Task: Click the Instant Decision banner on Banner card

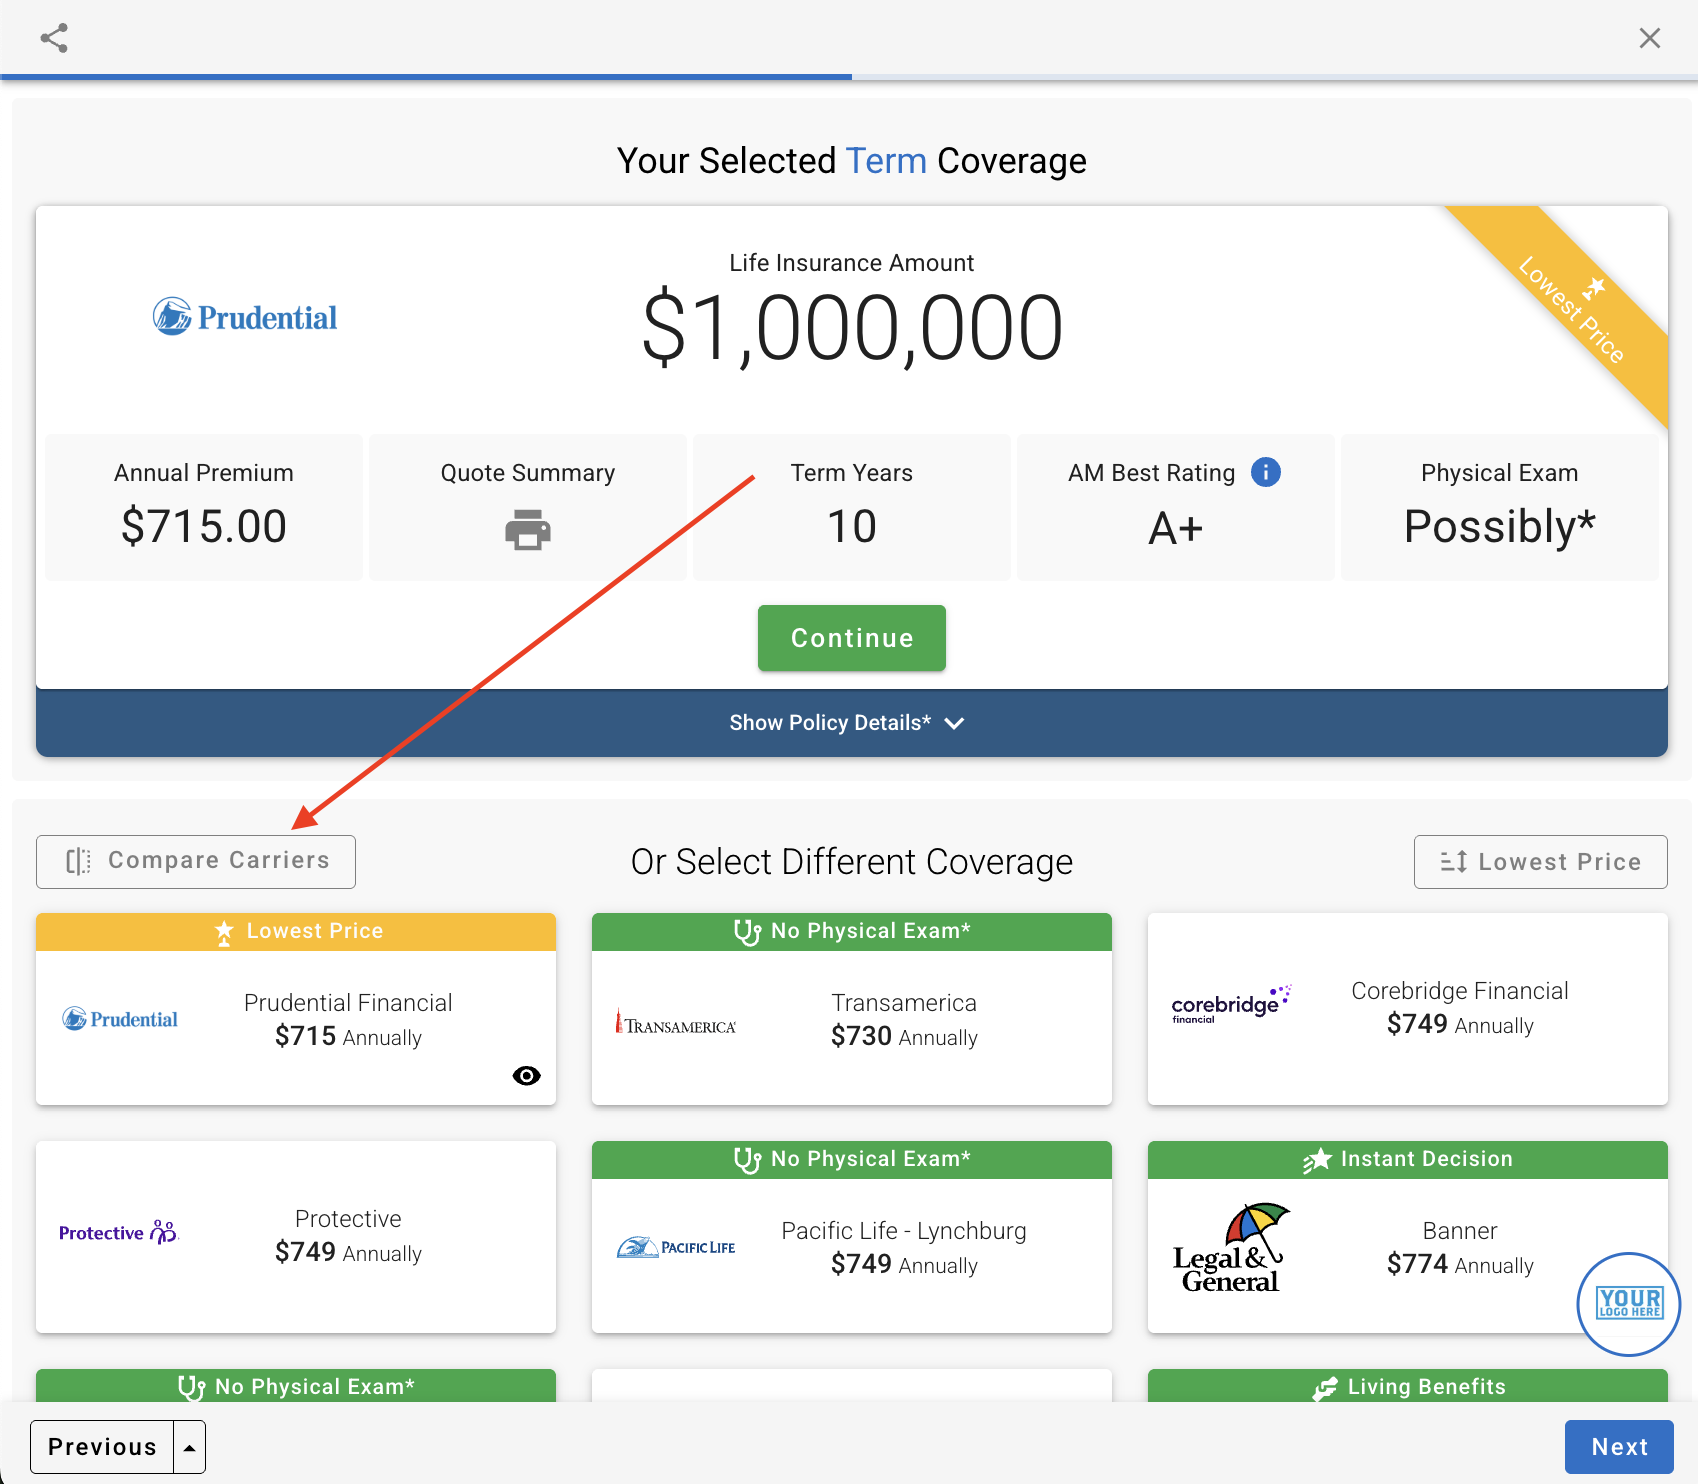Action: tap(1408, 1159)
